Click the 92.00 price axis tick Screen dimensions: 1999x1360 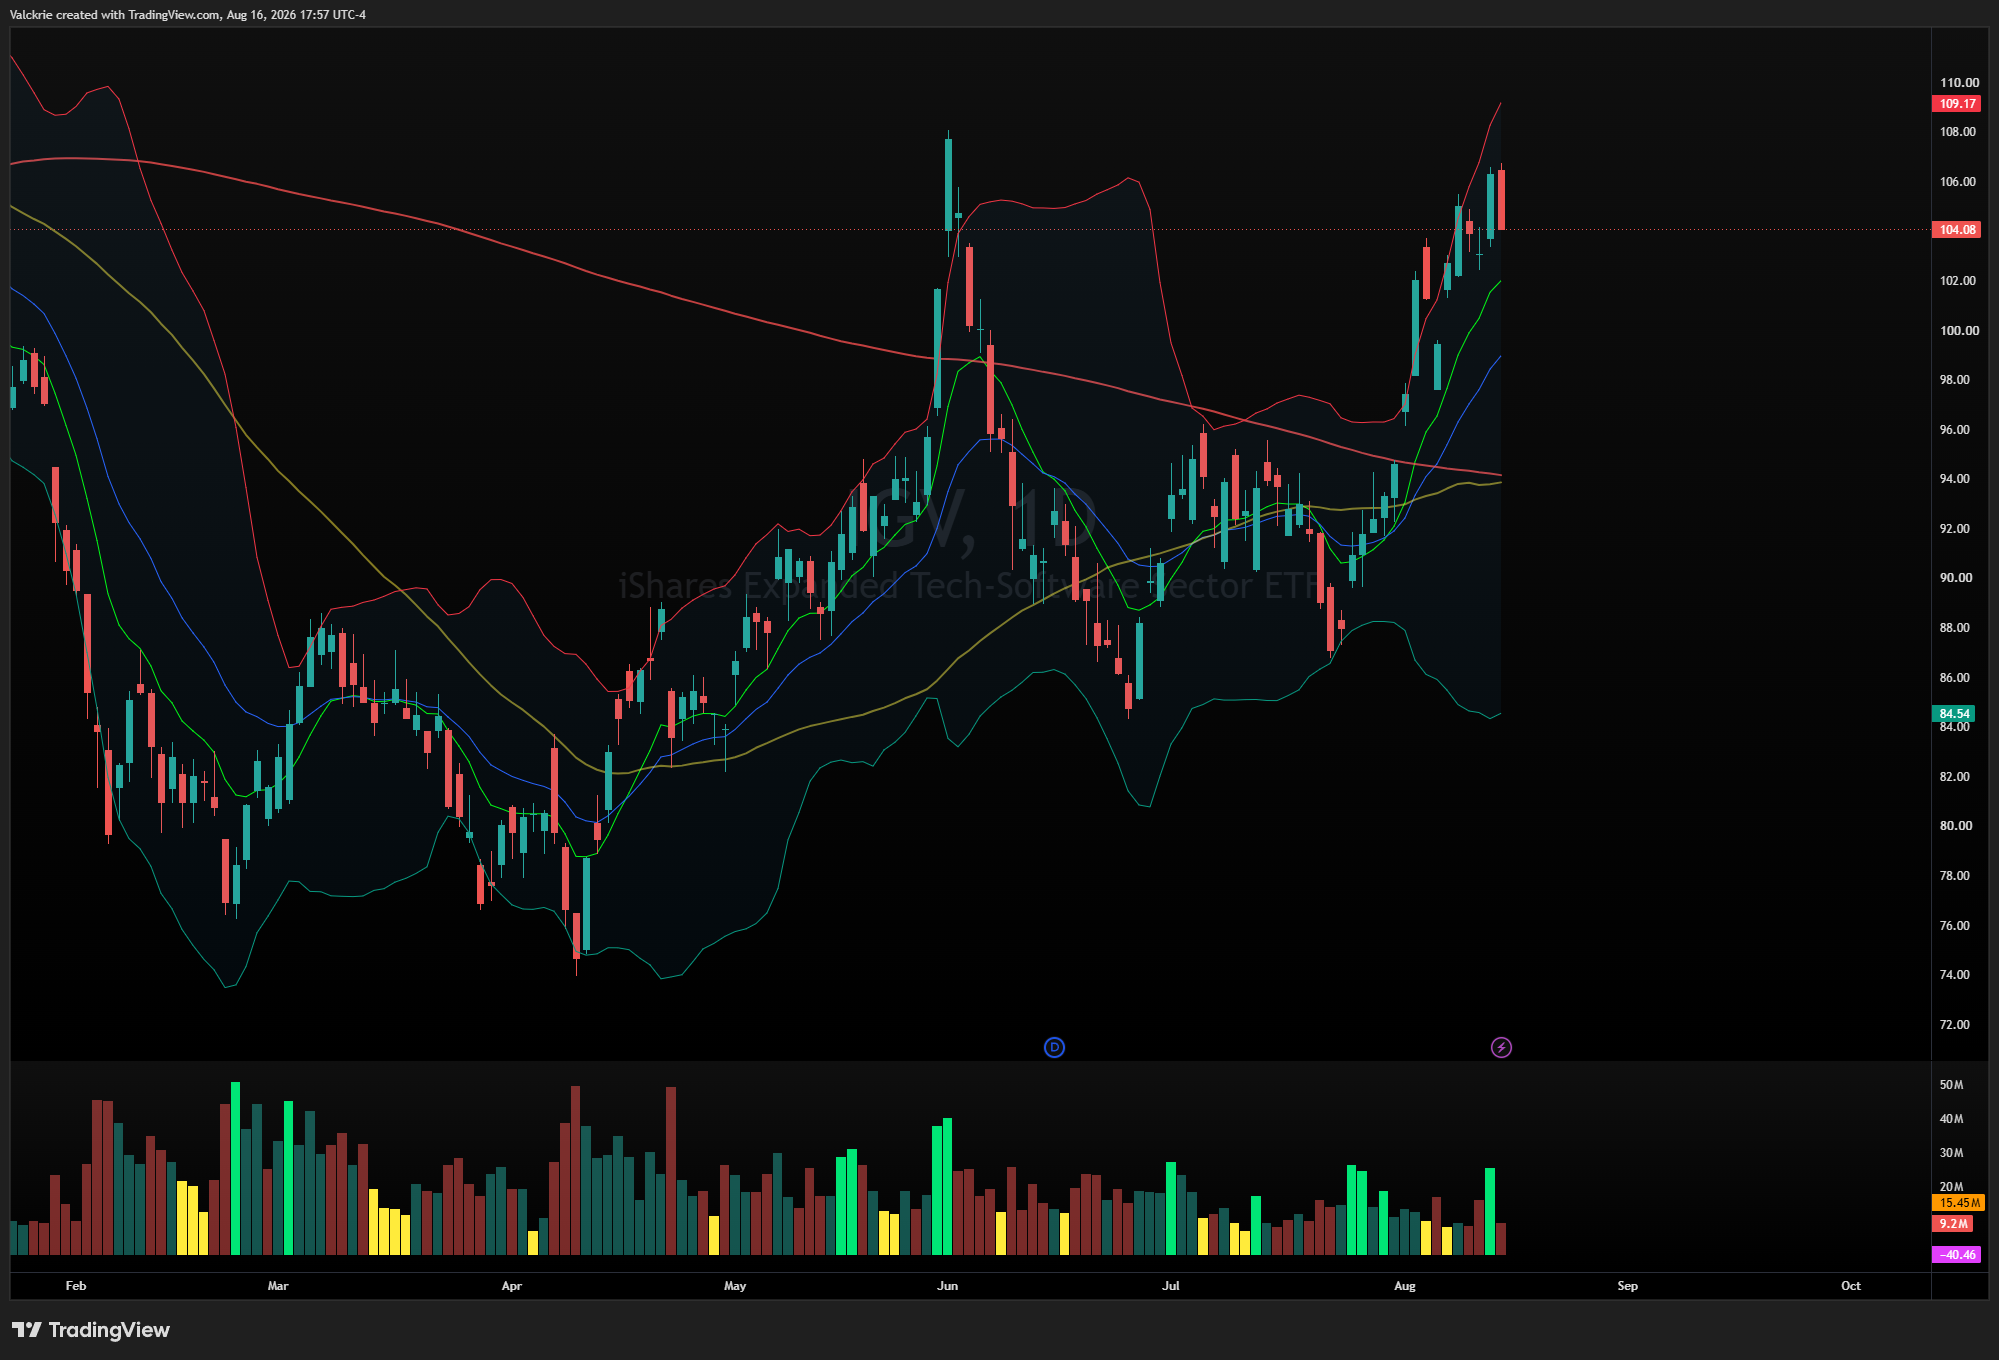pyautogui.click(x=1955, y=529)
